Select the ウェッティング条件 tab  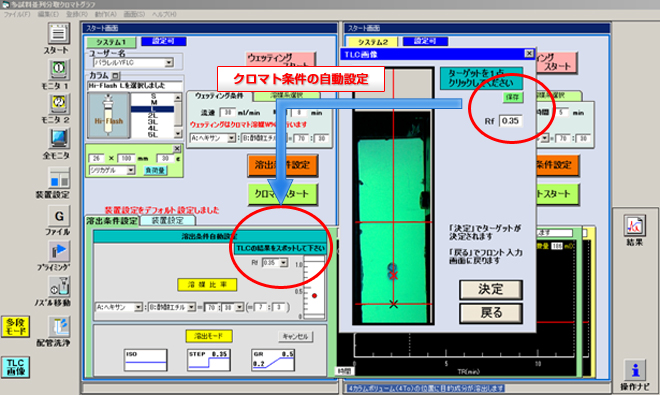(x=219, y=96)
